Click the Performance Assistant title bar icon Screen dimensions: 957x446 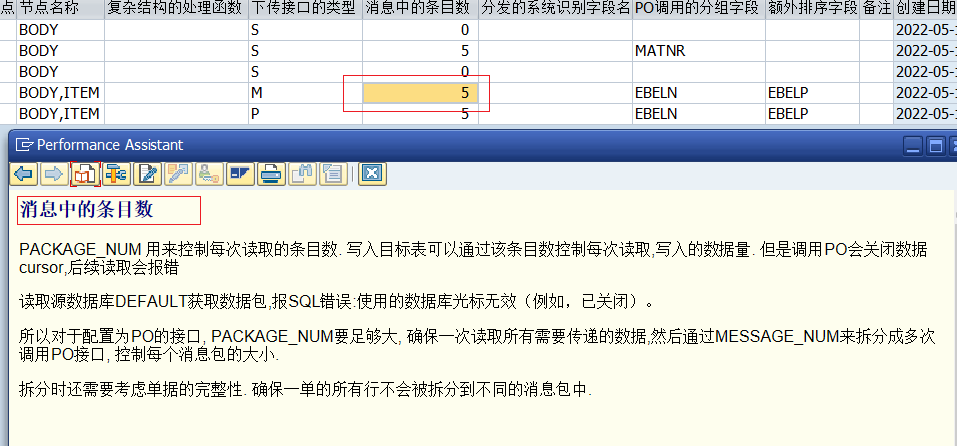point(24,145)
